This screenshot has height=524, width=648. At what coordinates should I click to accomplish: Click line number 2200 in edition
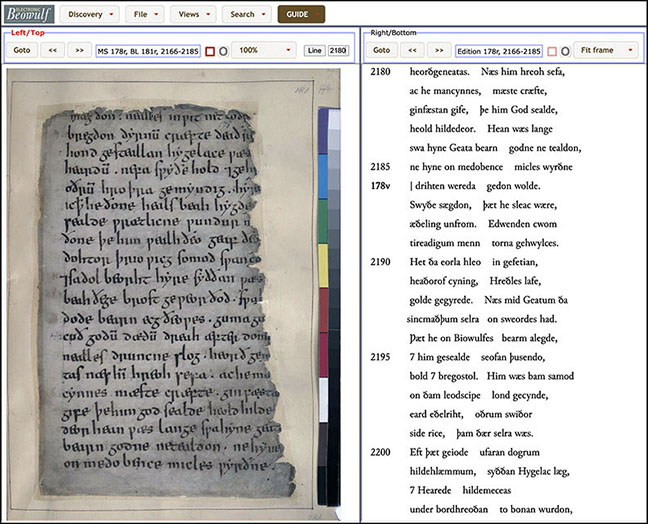[x=380, y=452]
